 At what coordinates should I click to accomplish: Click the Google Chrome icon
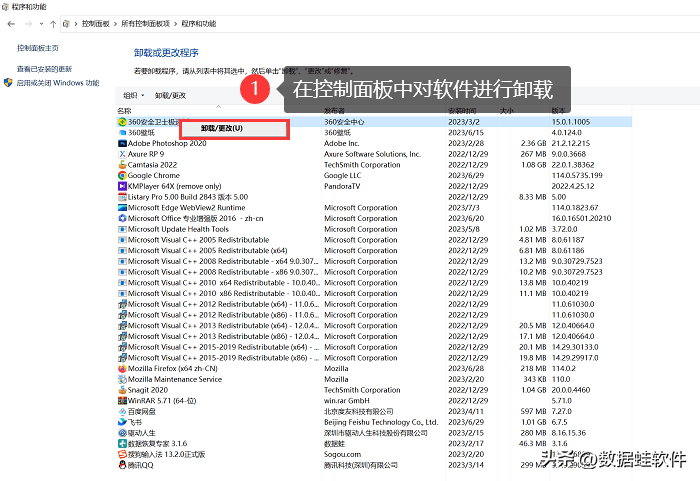click(x=122, y=176)
